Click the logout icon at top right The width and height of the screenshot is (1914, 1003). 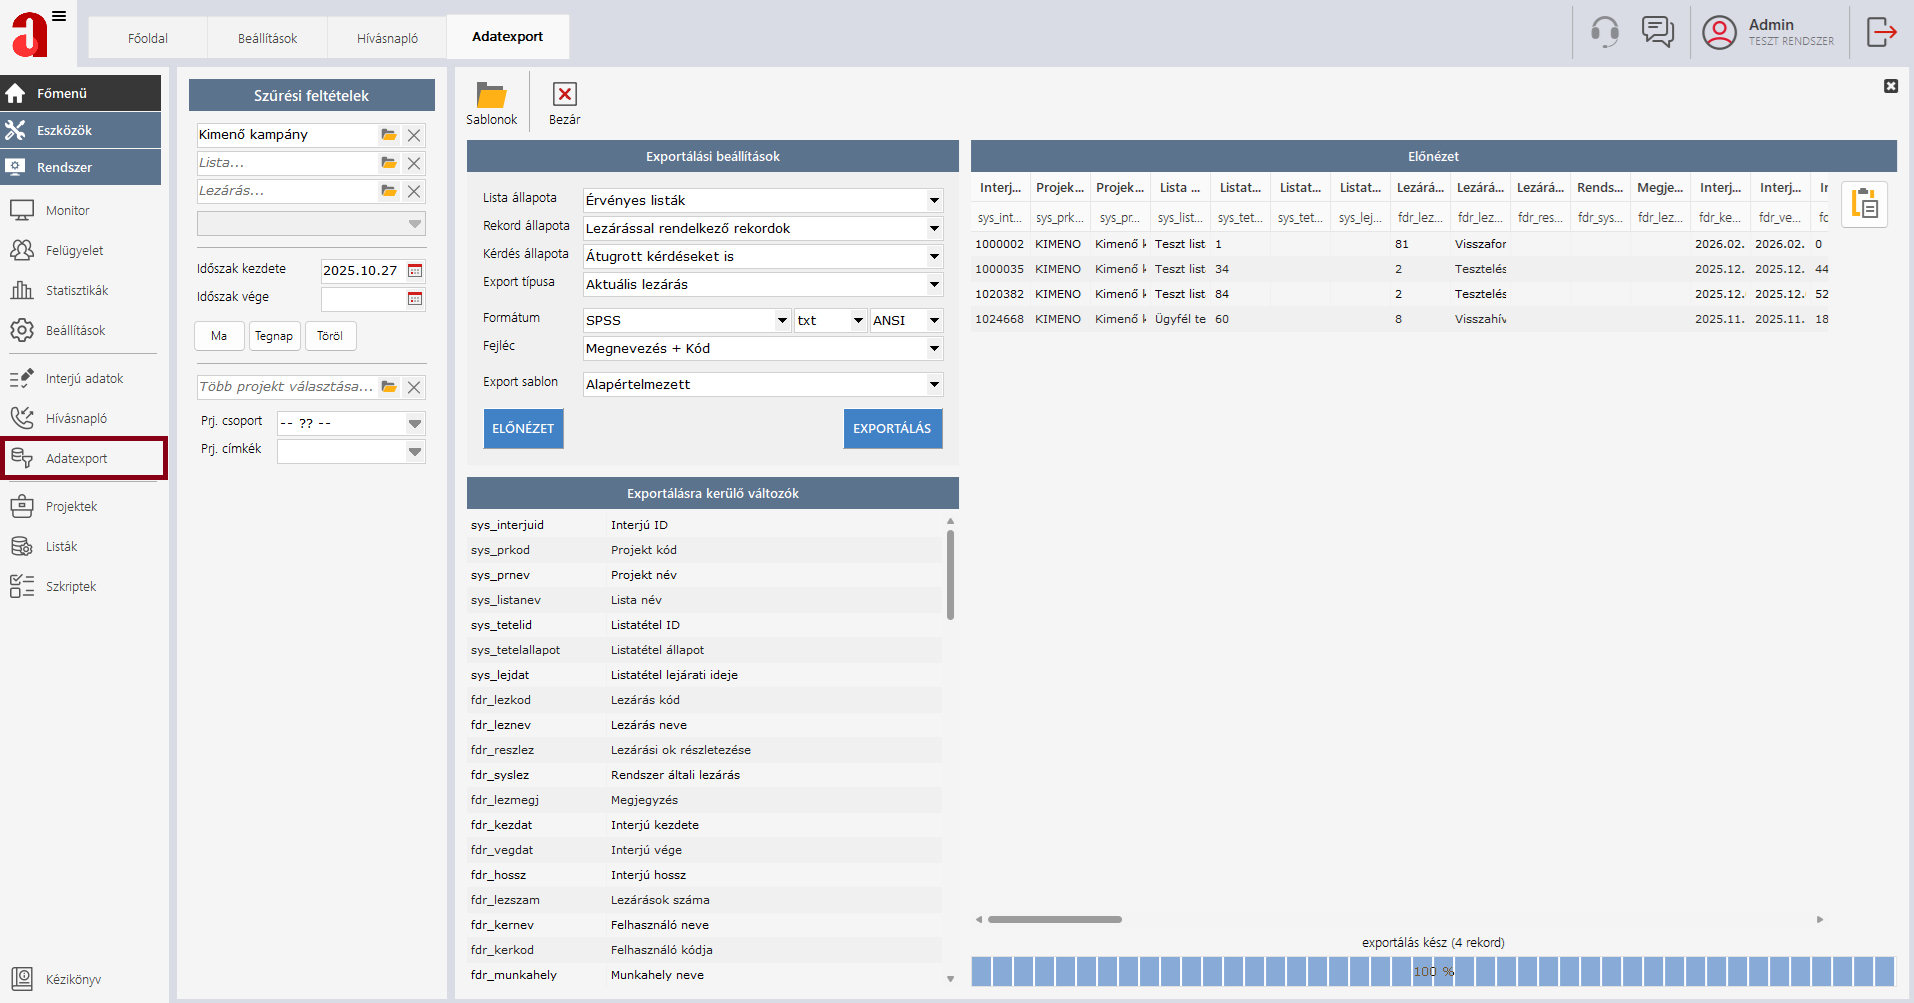point(1881,32)
